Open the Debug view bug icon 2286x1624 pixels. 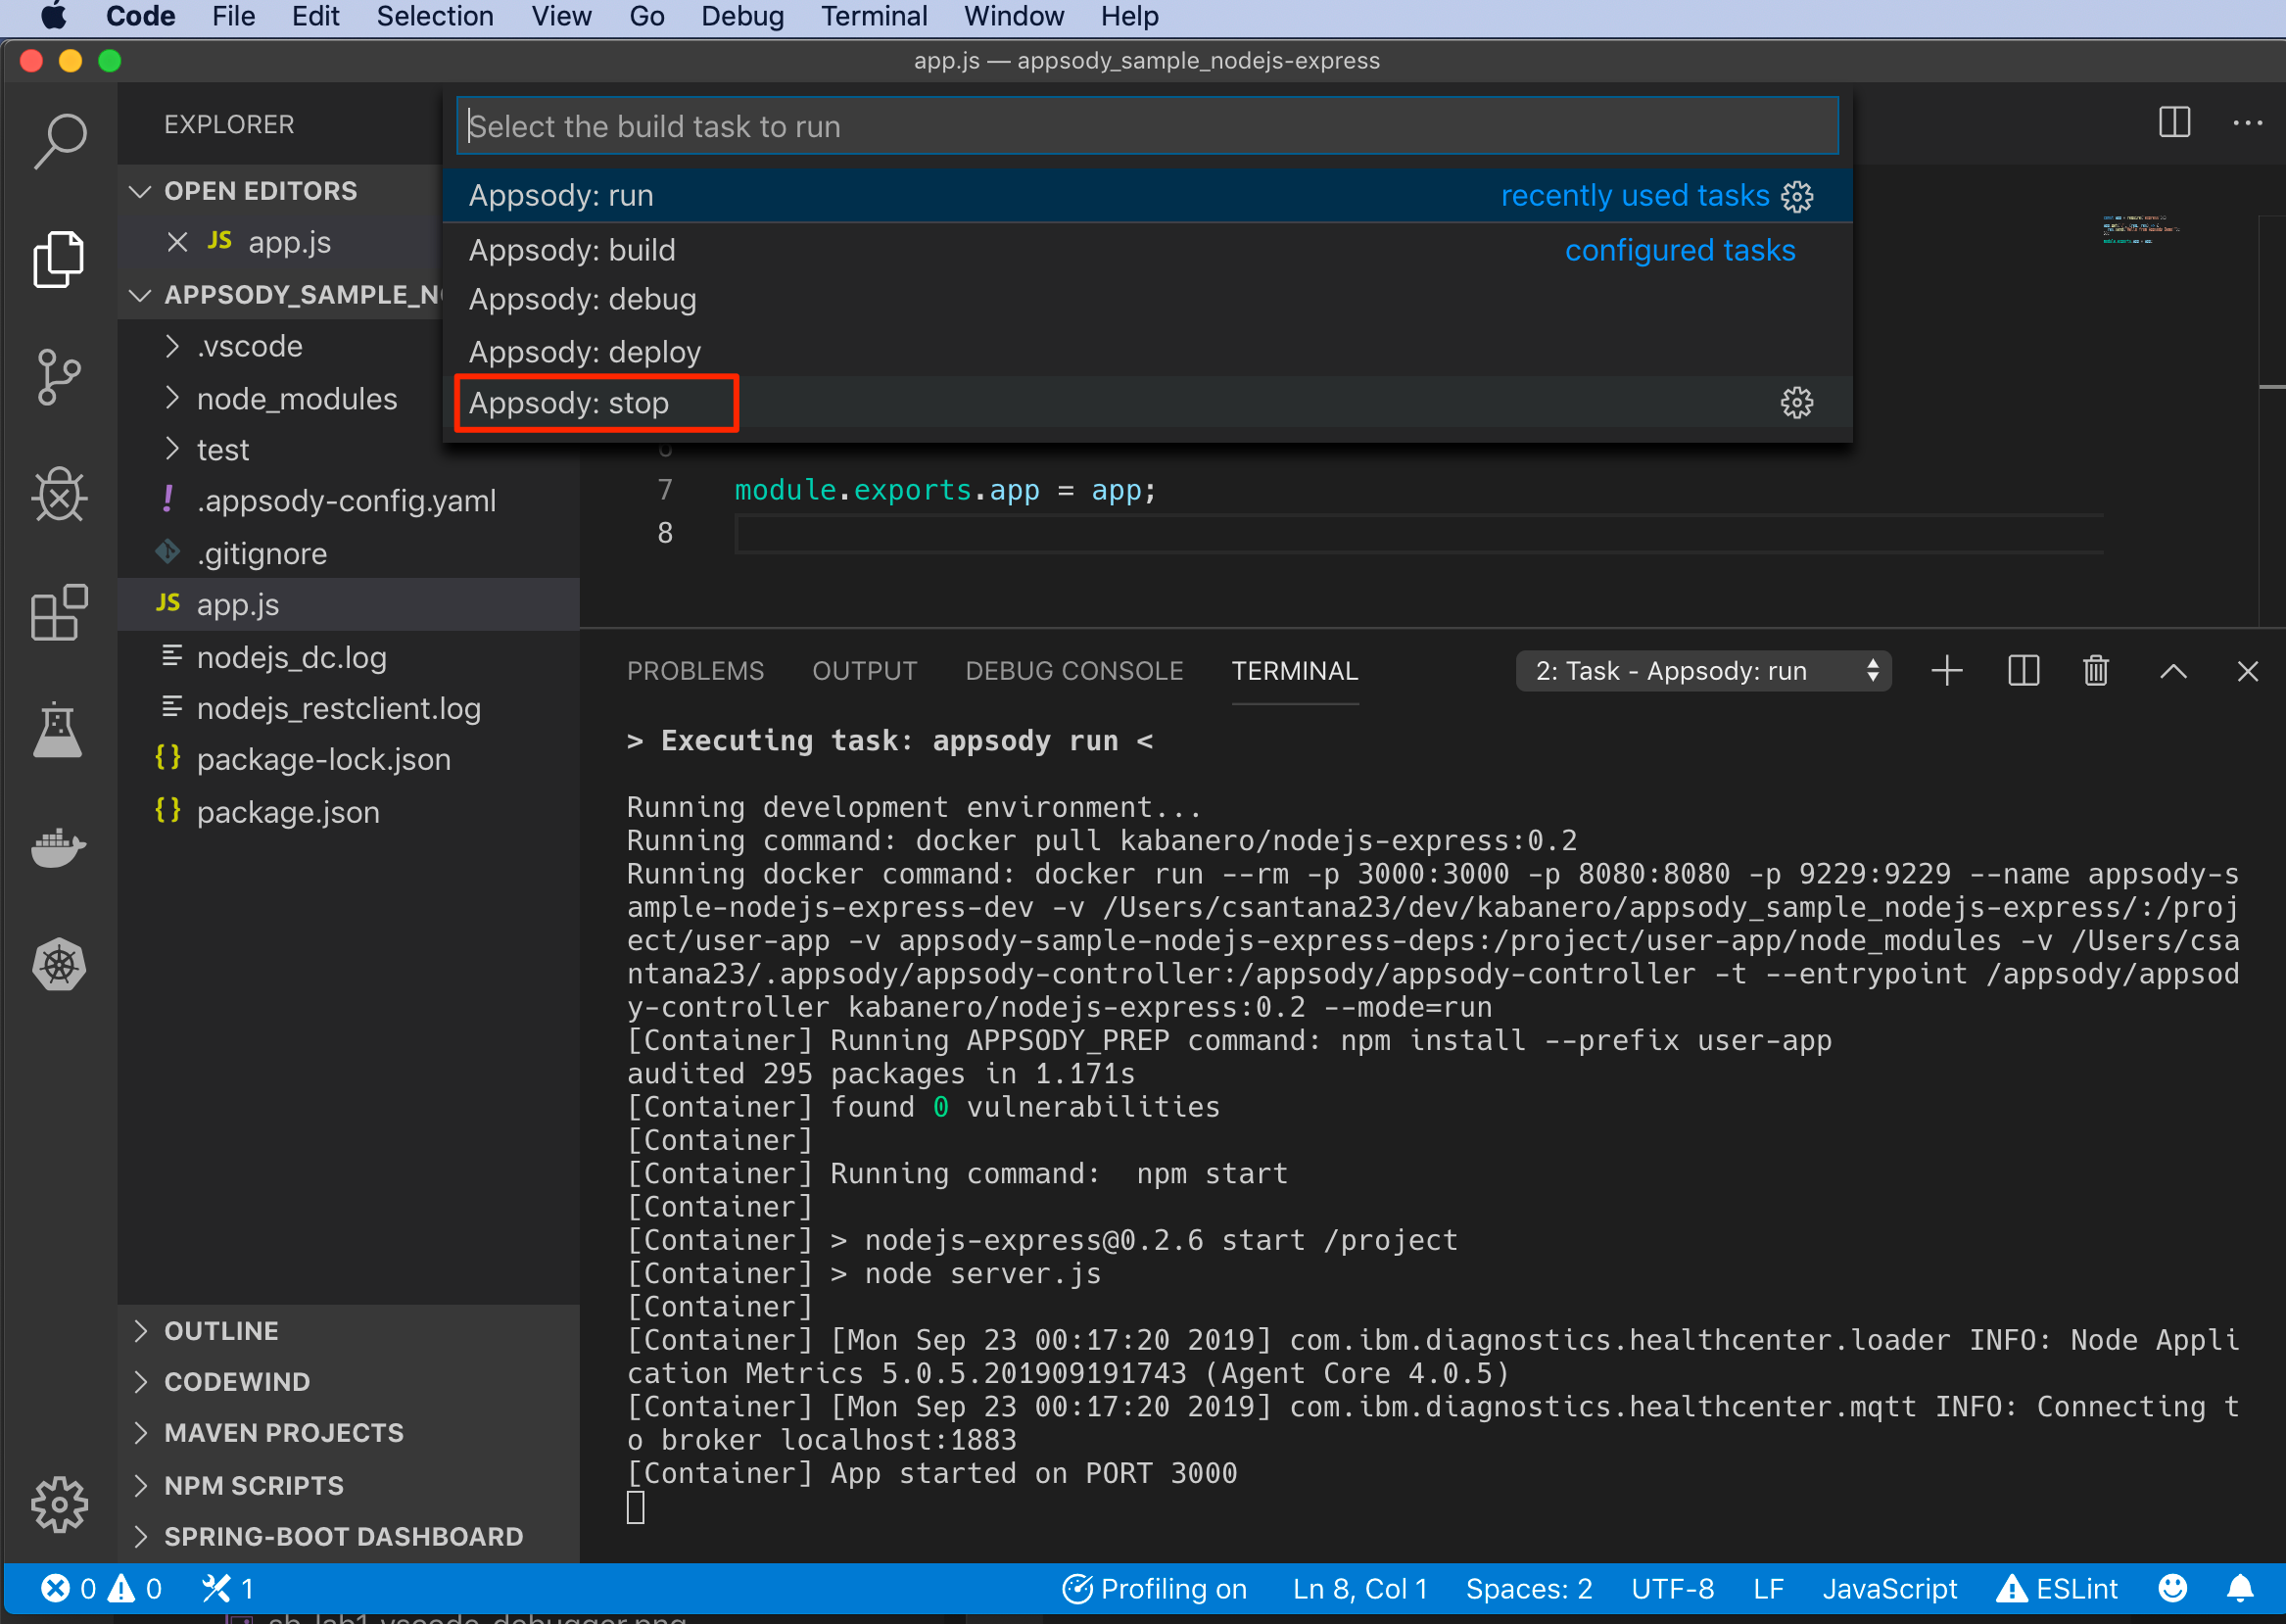(59, 495)
